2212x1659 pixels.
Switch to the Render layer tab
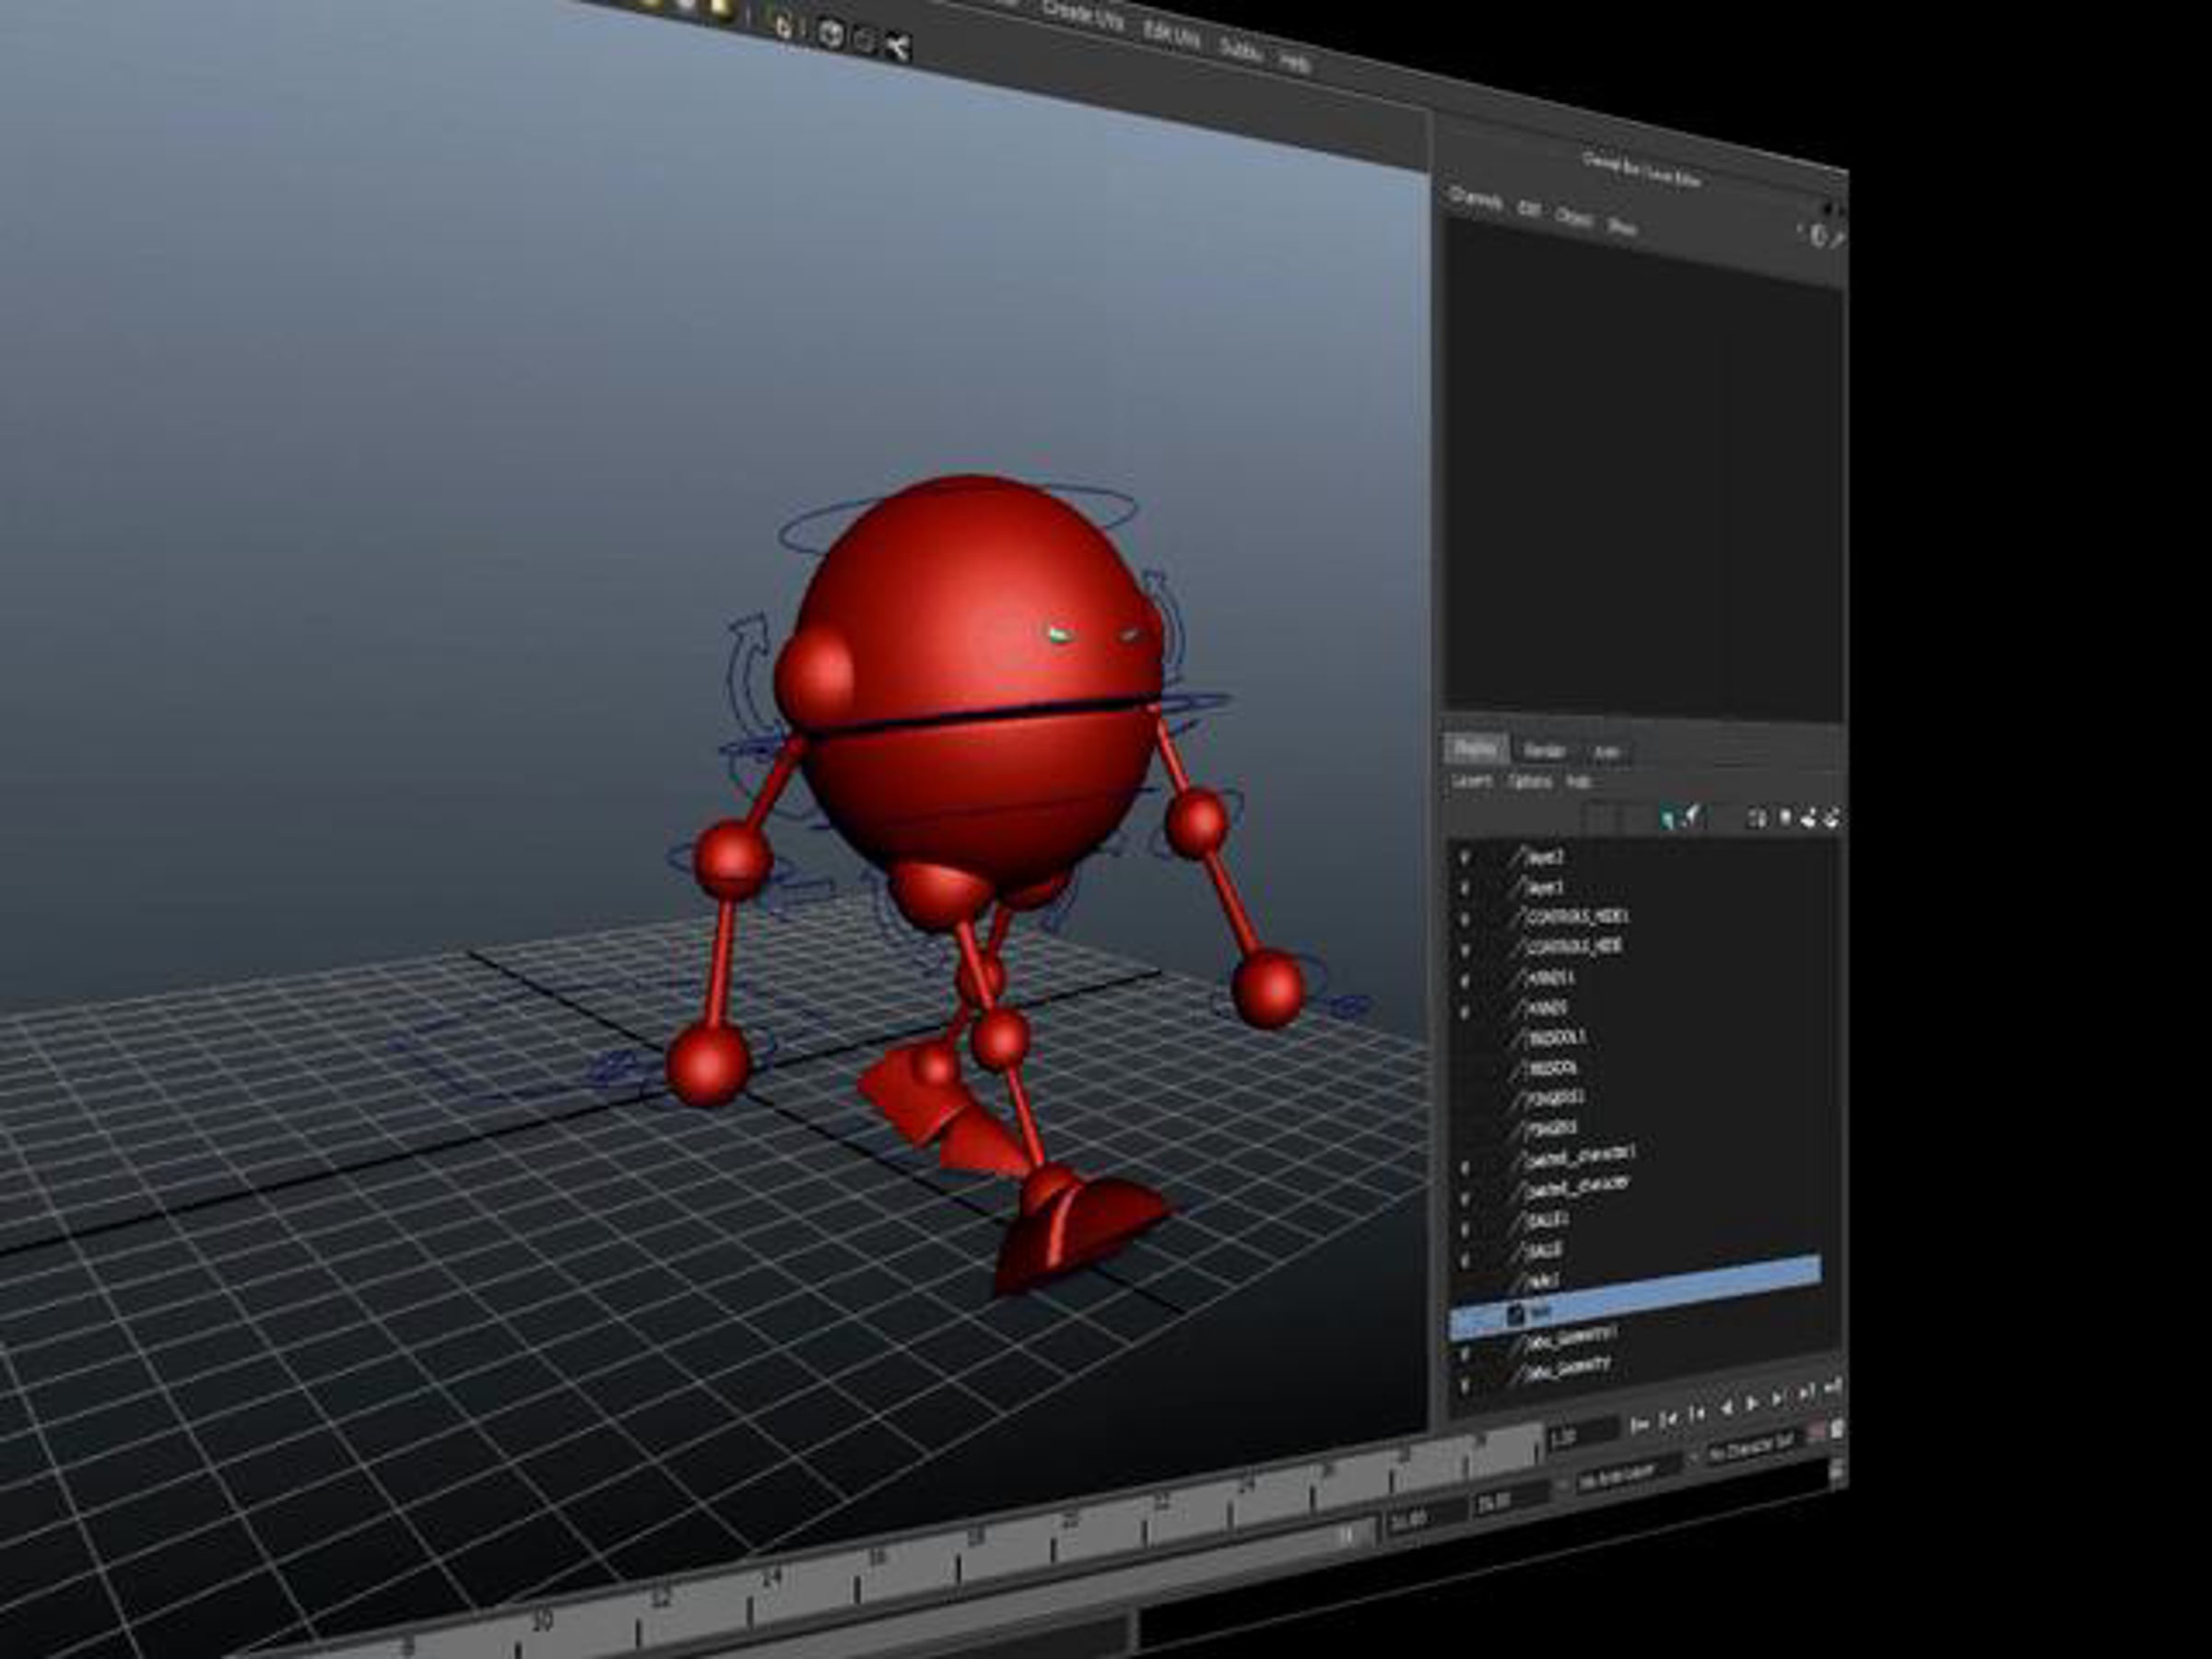[1544, 750]
